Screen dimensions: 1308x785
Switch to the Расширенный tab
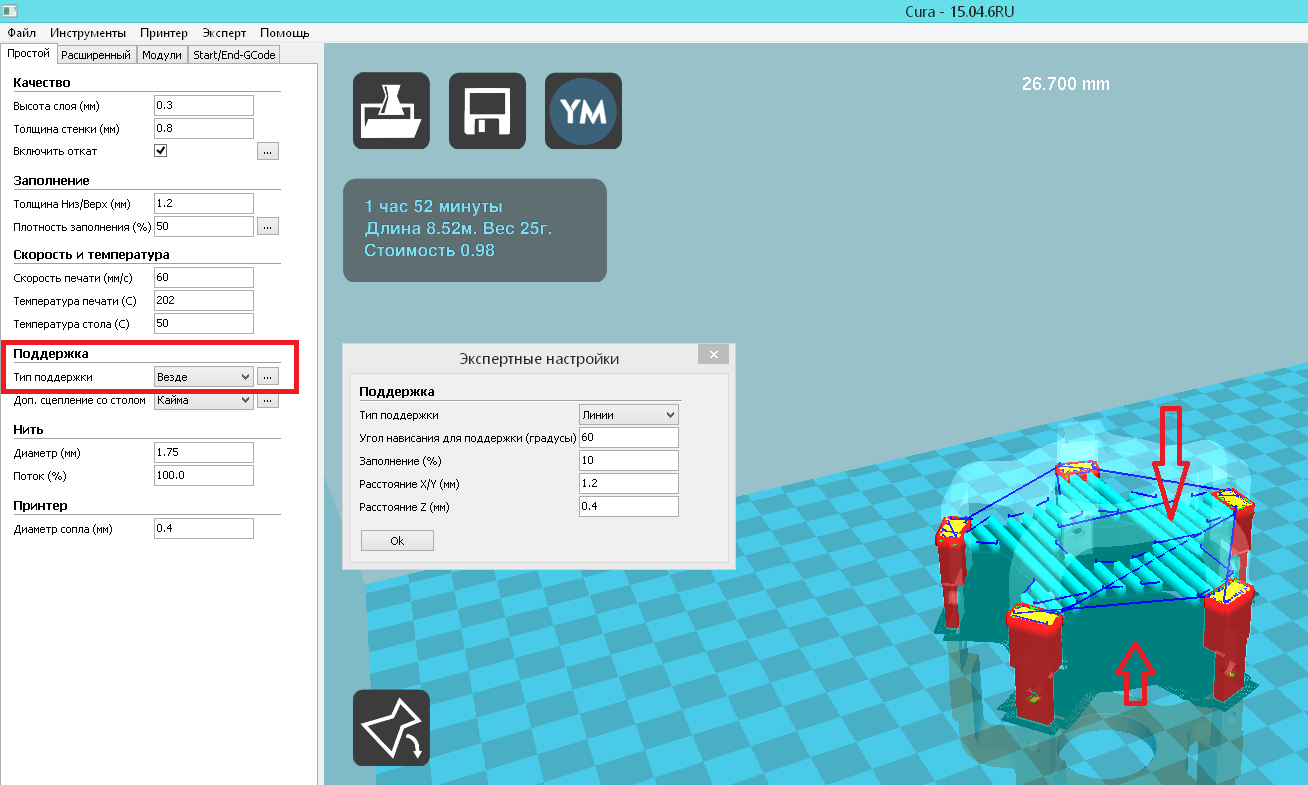click(x=96, y=55)
